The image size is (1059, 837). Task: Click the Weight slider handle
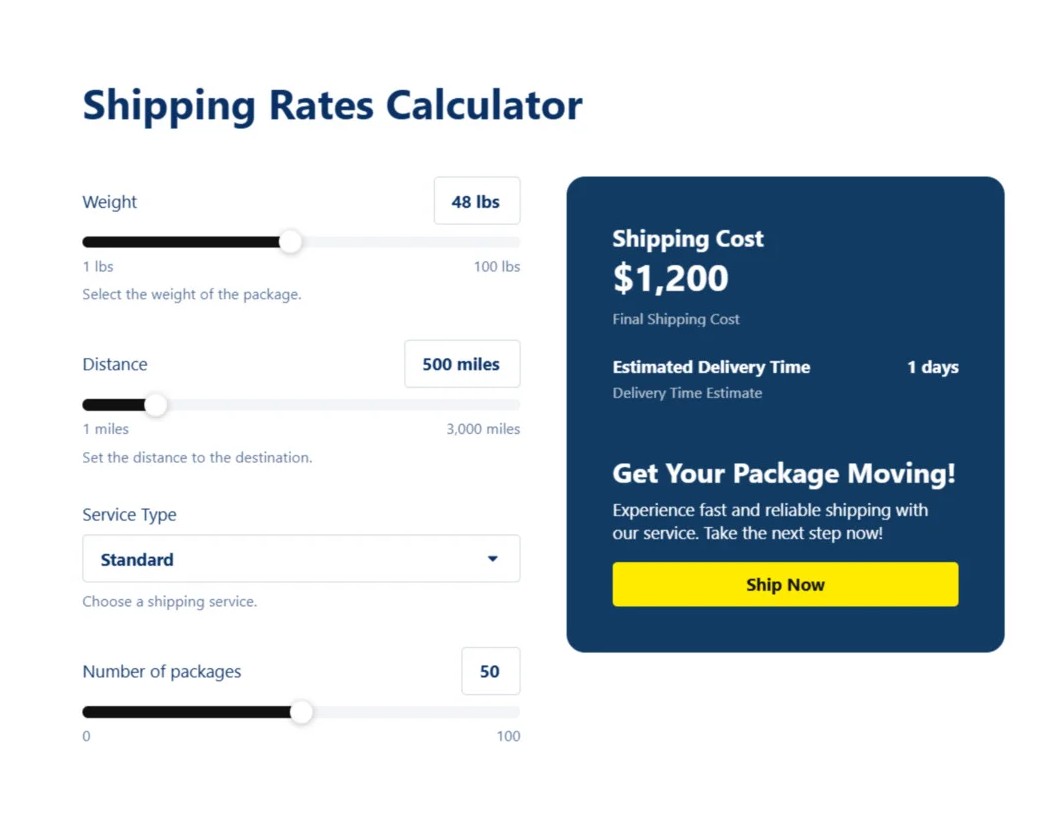click(290, 242)
